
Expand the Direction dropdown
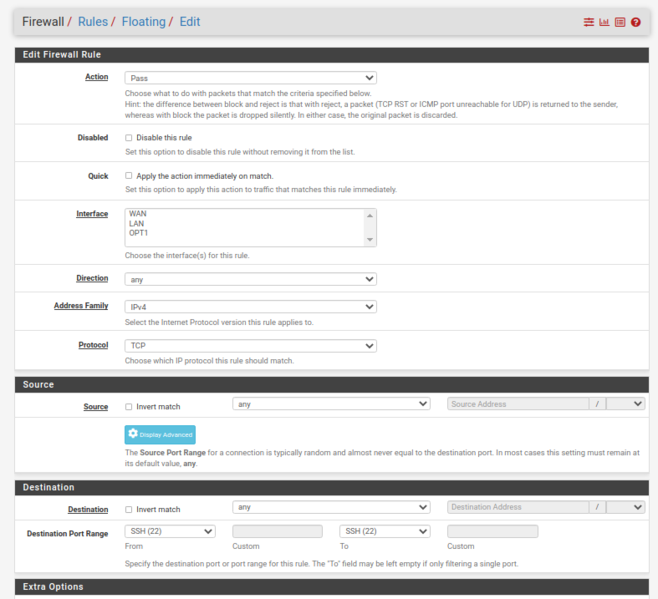click(250, 279)
